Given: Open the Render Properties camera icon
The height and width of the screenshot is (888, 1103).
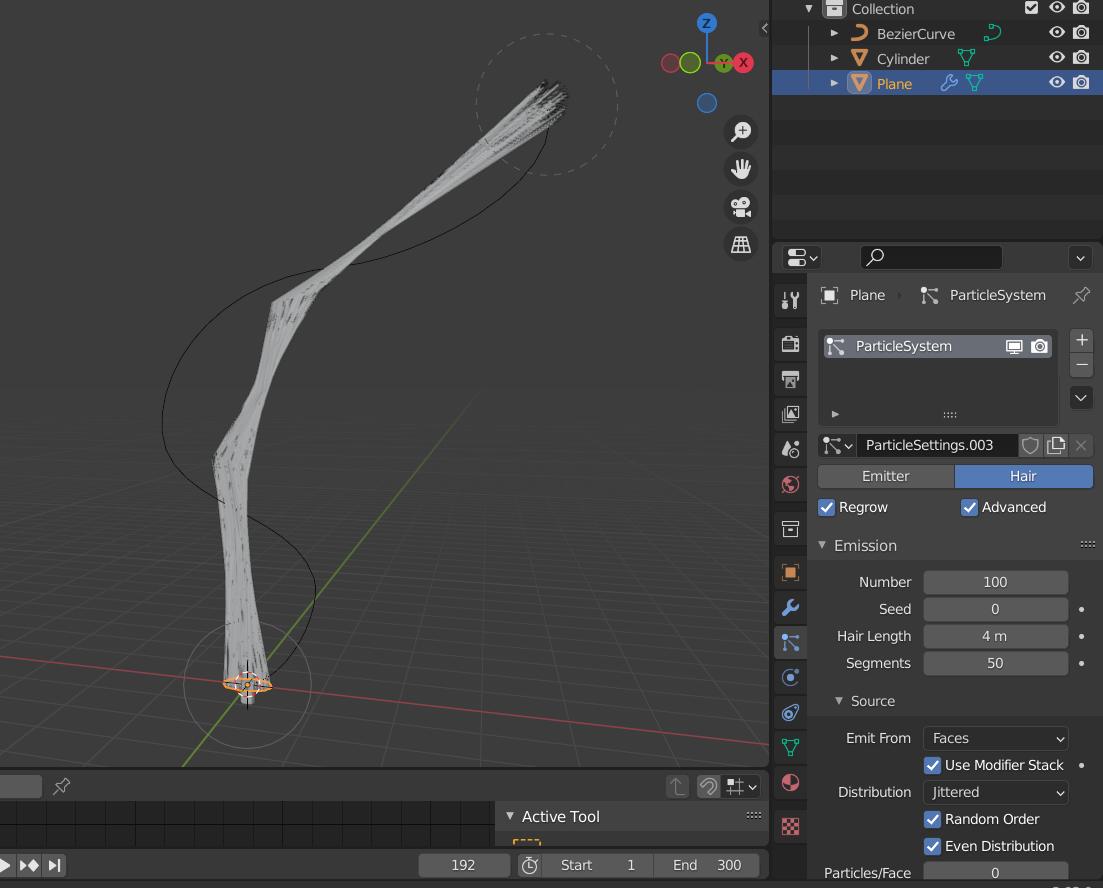Looking at the screenshot, I should coord(790,343).
